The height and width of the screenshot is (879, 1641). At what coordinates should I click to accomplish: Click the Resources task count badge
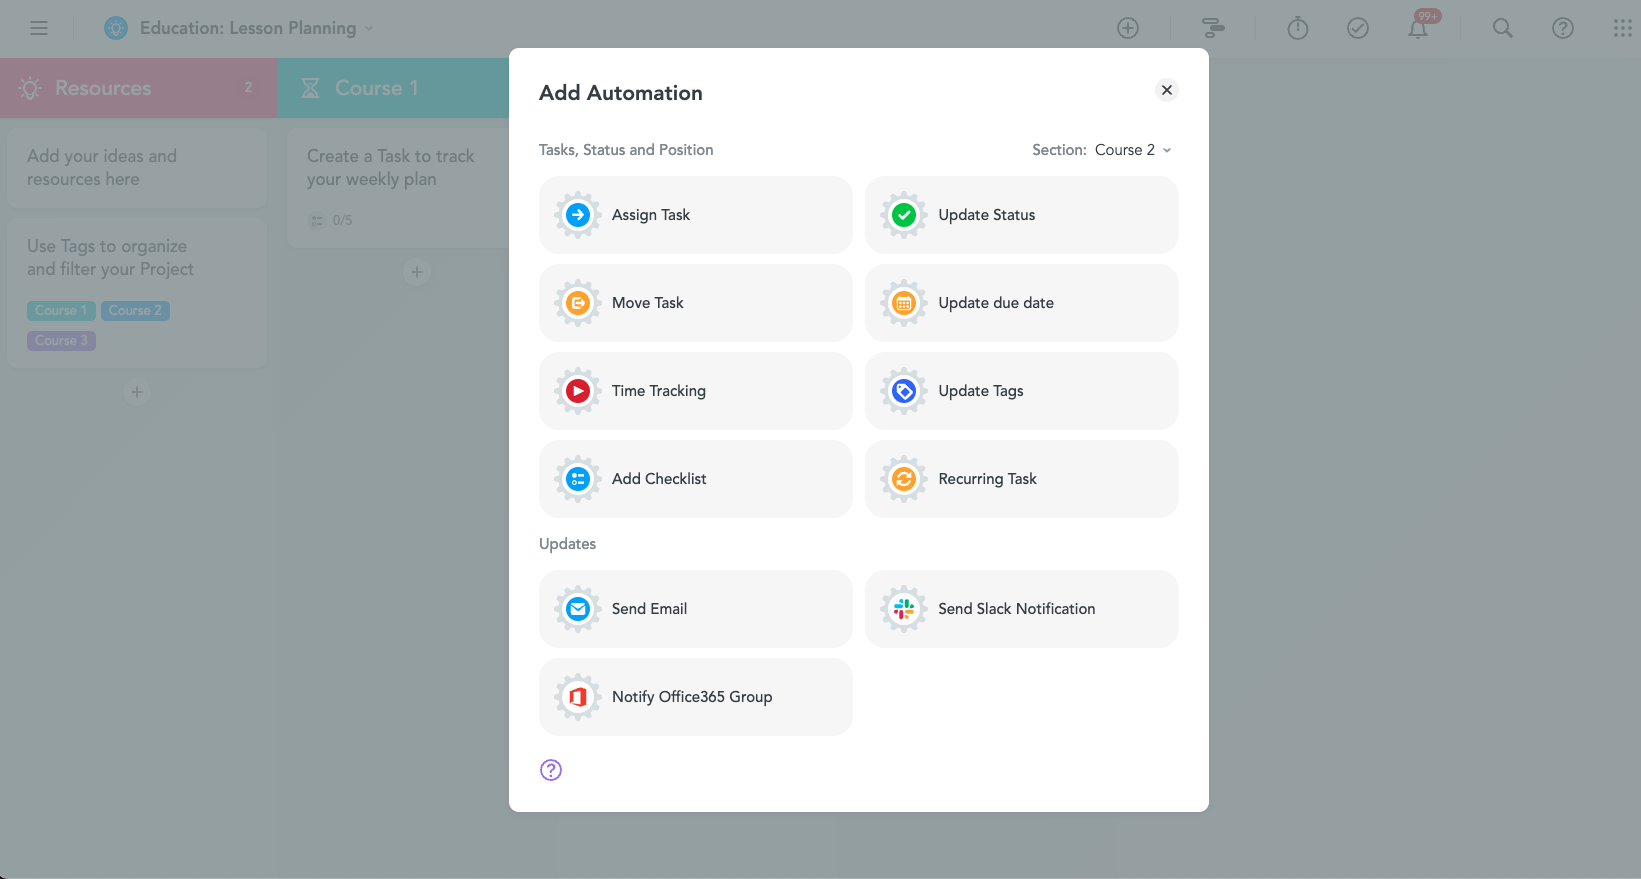tap(248, 88)
